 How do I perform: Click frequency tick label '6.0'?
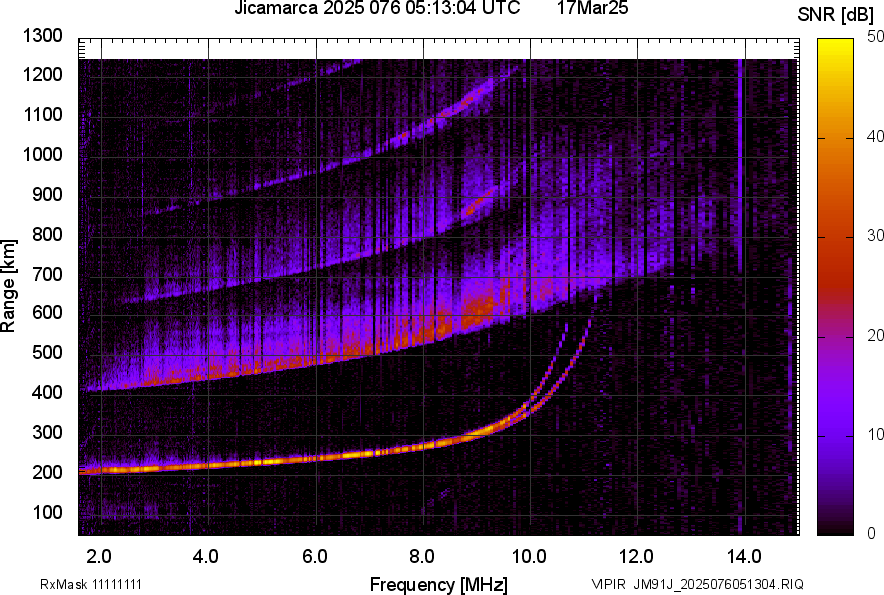pyautogui.click(x=315, y=557)
